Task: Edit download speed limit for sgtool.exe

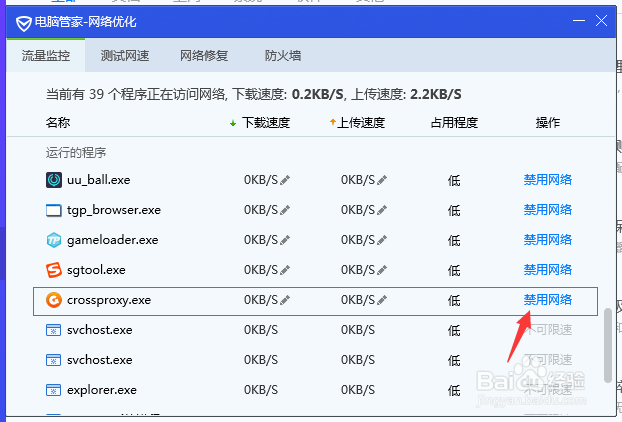Action: click(x=285, y=270)
